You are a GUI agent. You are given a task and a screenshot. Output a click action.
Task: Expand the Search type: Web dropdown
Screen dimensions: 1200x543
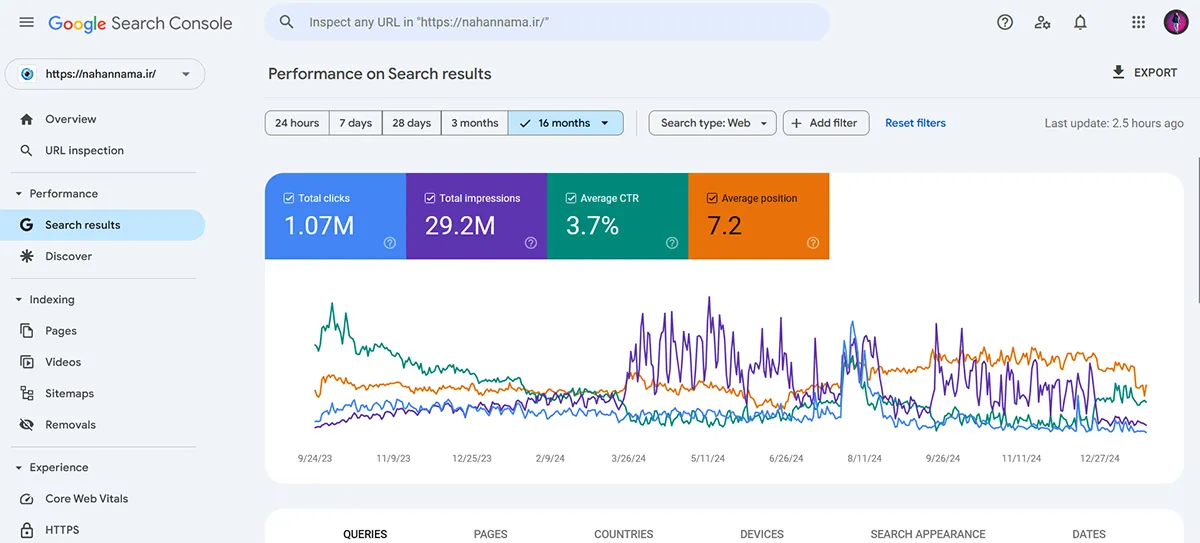tap(712, 123)
